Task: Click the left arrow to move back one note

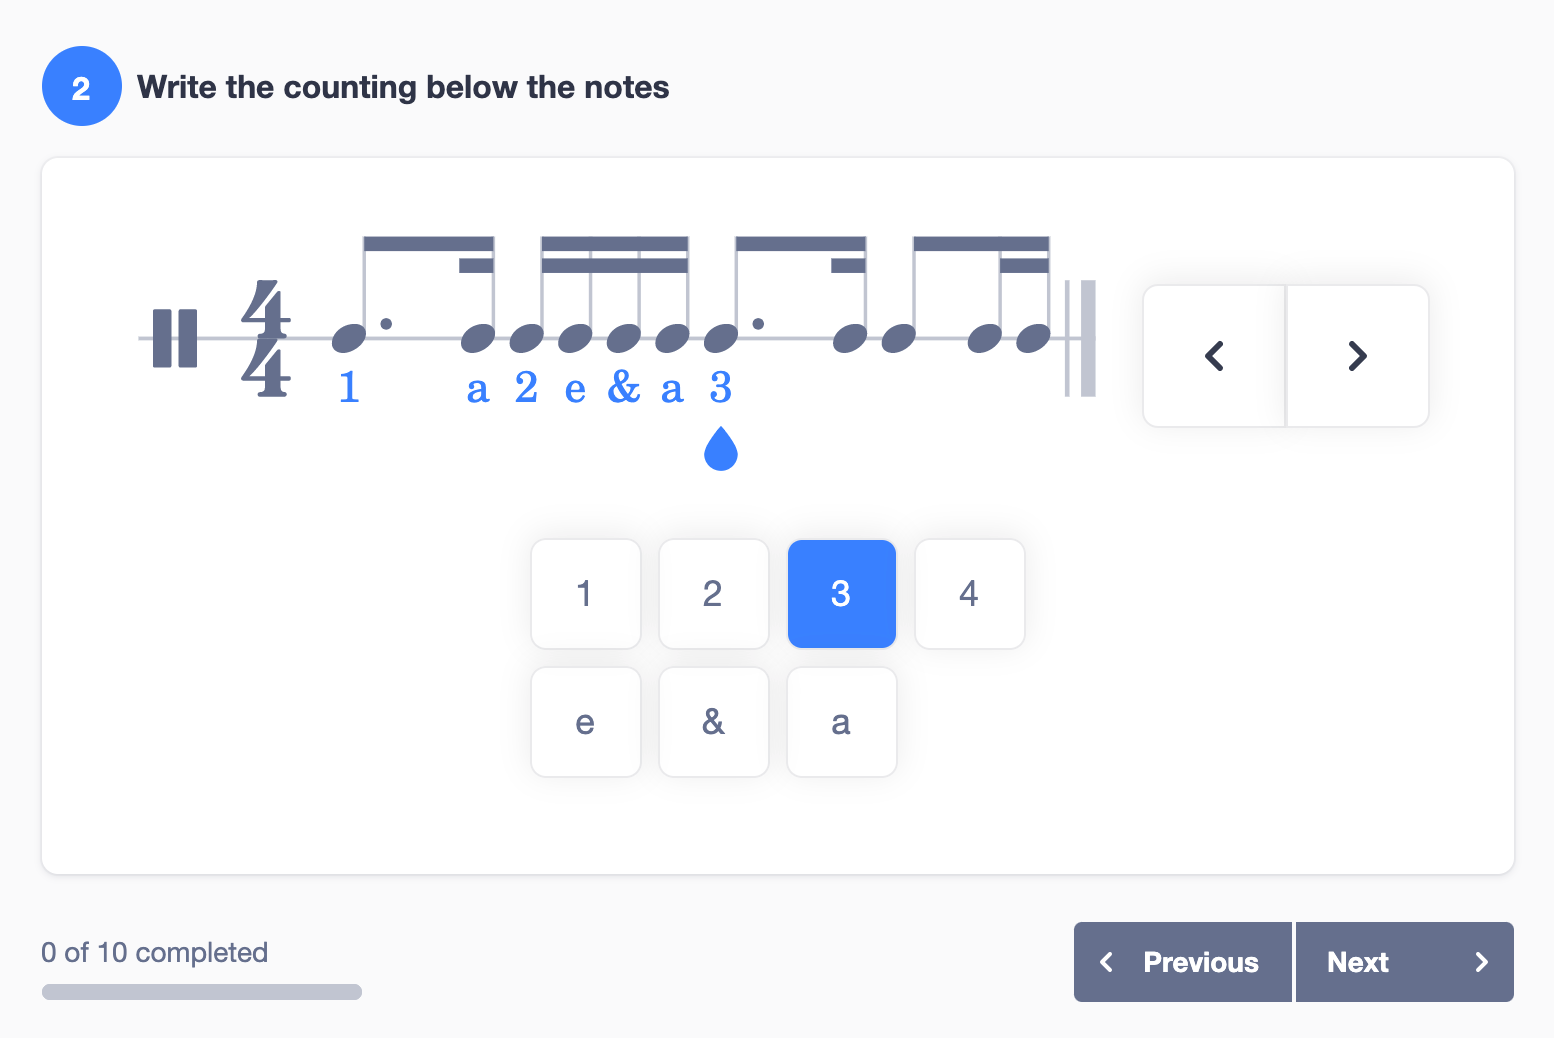Action: 1214,356
